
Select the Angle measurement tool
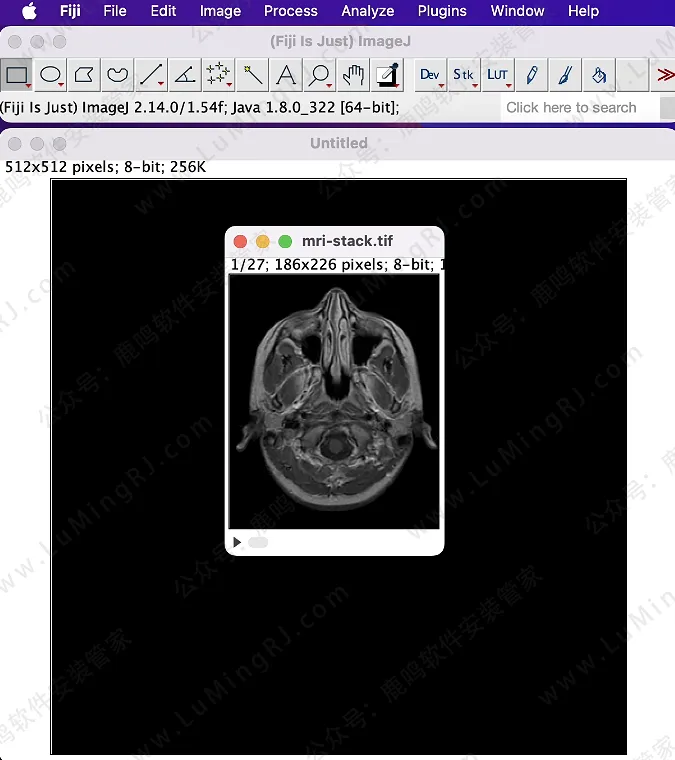tap(185, 75)
